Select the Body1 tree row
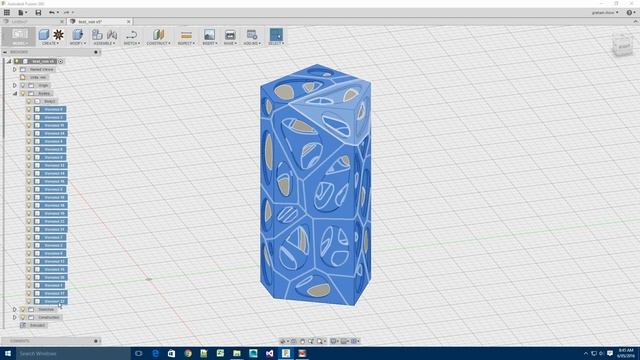This screenshot has height=360, width=640. pos(46,101)
